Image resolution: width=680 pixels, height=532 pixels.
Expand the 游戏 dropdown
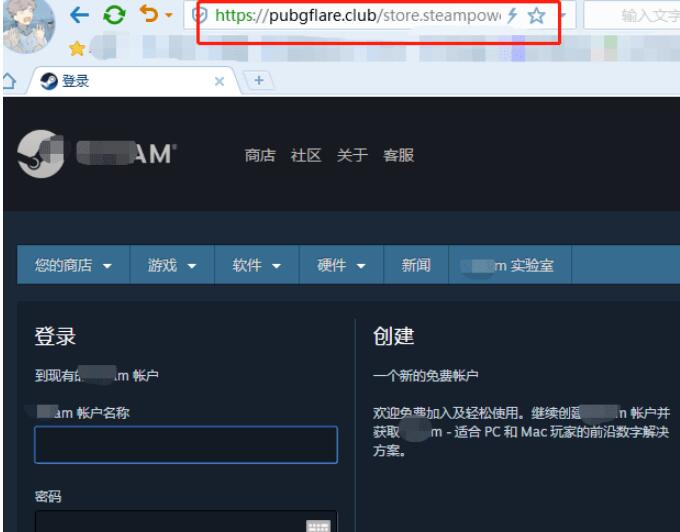(172, 265)
